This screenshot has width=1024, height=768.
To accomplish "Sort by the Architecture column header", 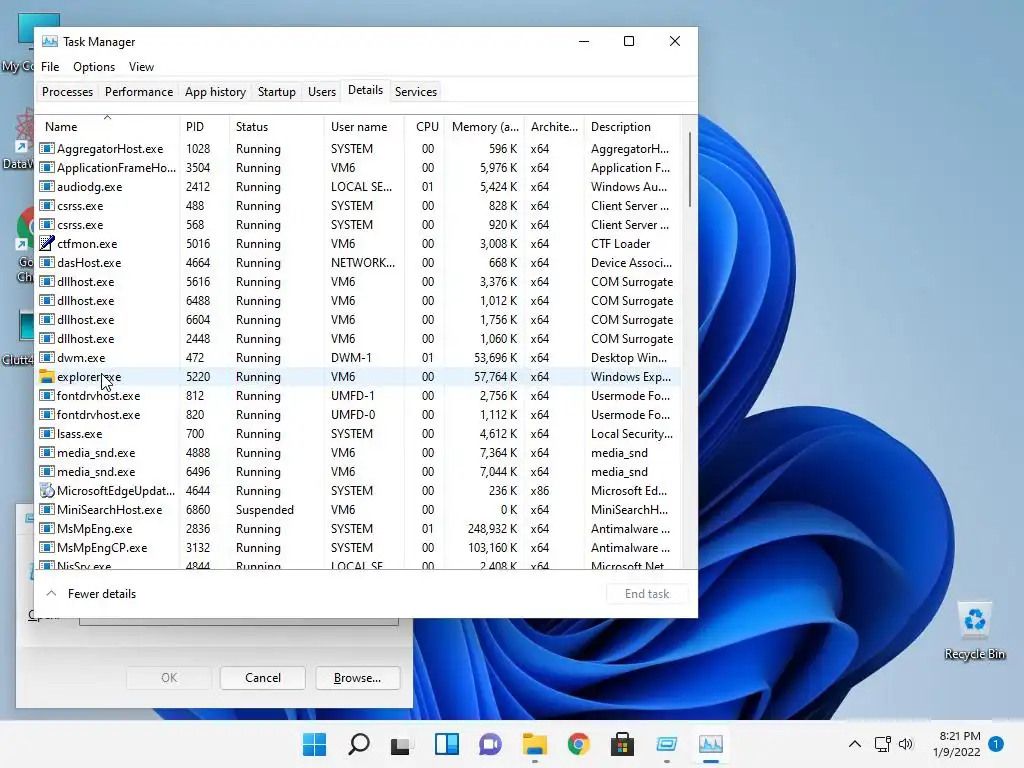I will pos(554,127).
